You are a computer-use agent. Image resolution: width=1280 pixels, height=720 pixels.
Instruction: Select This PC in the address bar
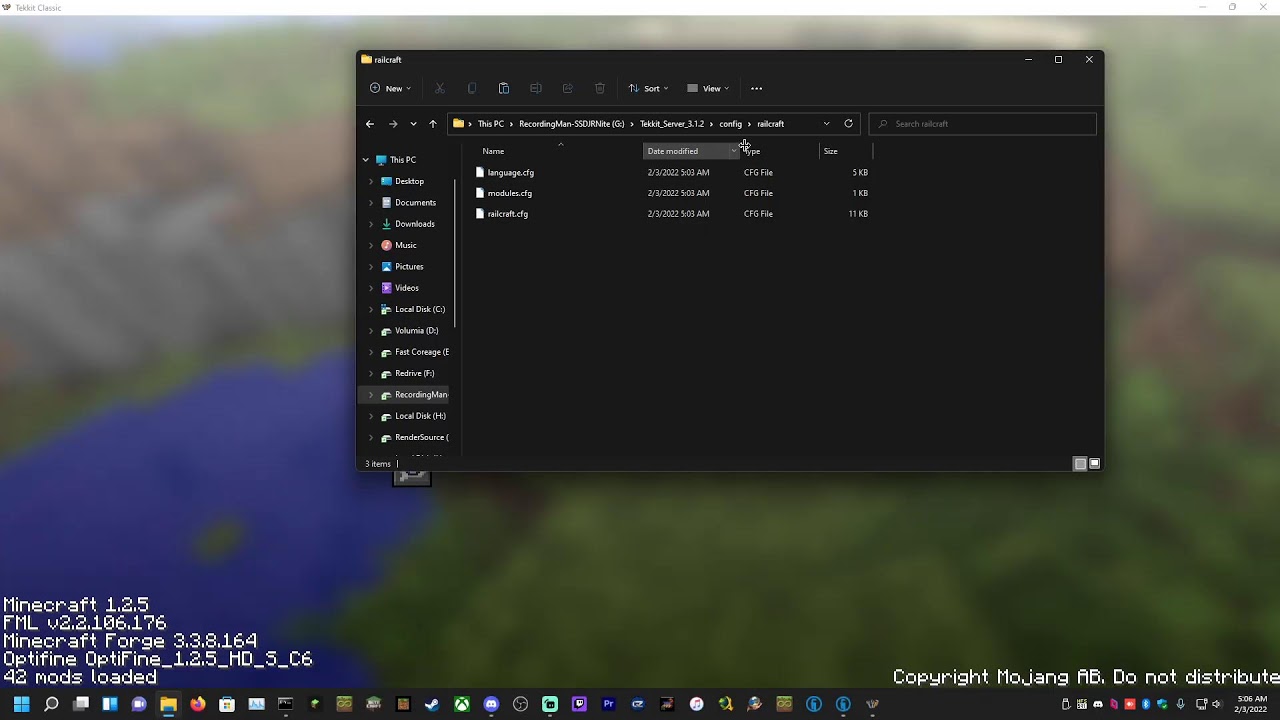490,124
